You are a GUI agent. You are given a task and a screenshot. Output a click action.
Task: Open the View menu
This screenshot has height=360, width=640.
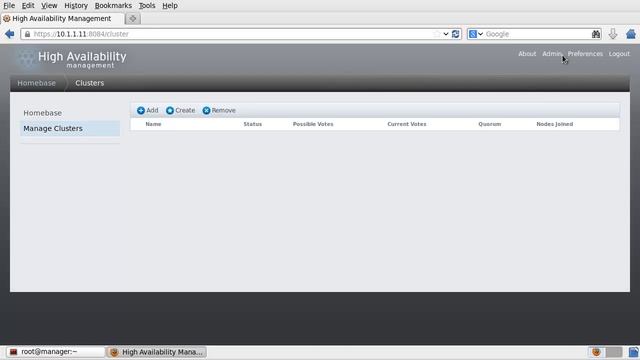(49, 6)
